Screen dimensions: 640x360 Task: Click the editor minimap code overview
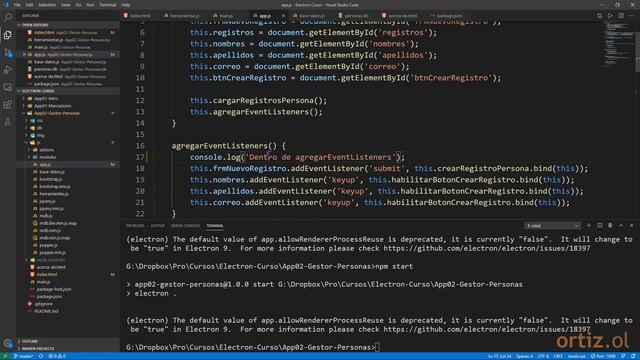click(x=618, y=45)
